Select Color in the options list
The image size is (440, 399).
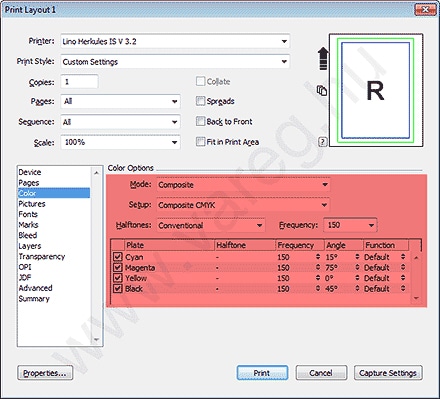(x=54, y=193)
